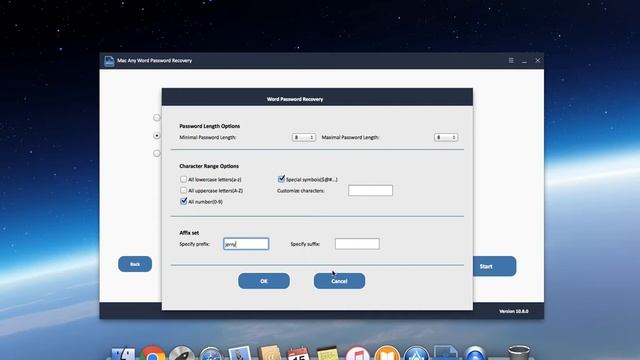Uncheck All number(0-9) checkbox
The image size is (640, 360).
[183, 201]
